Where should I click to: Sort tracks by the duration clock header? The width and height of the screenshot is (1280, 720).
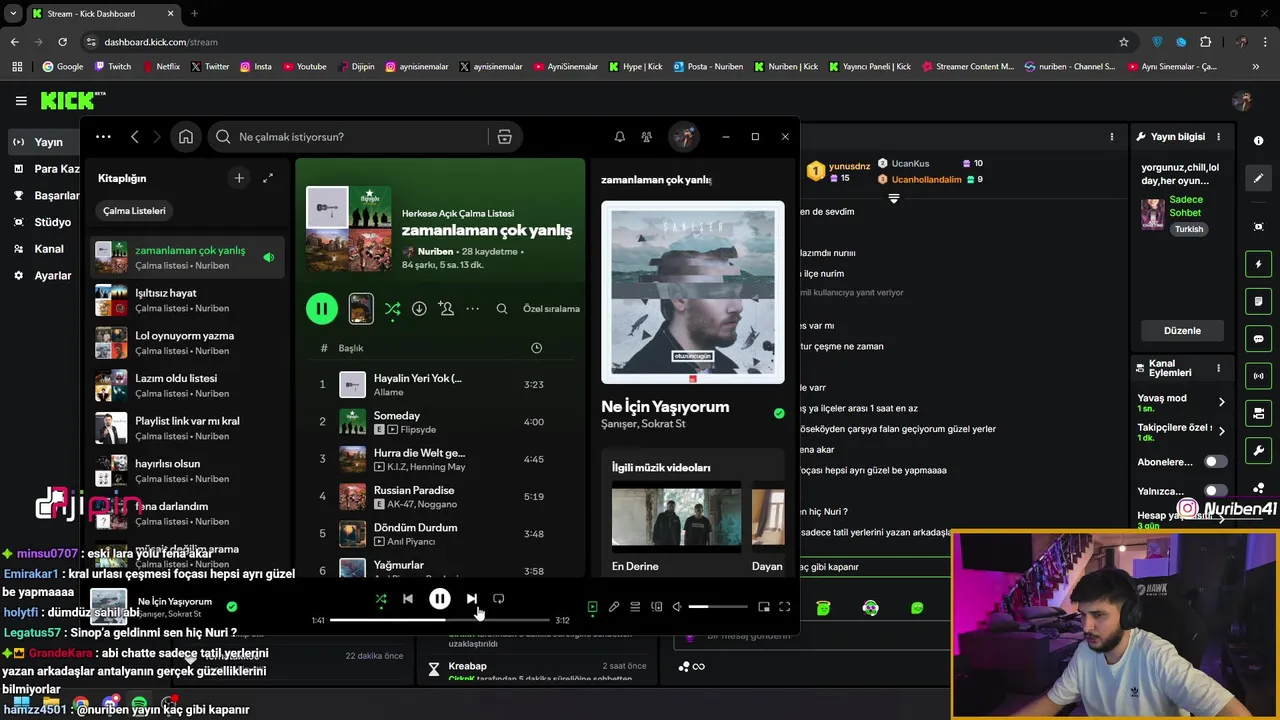[x=536, y=348]
